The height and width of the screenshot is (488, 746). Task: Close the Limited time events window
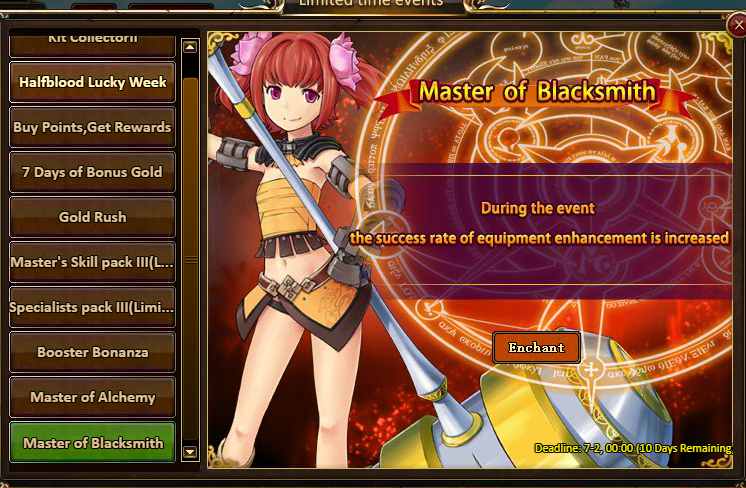(738, 25)
